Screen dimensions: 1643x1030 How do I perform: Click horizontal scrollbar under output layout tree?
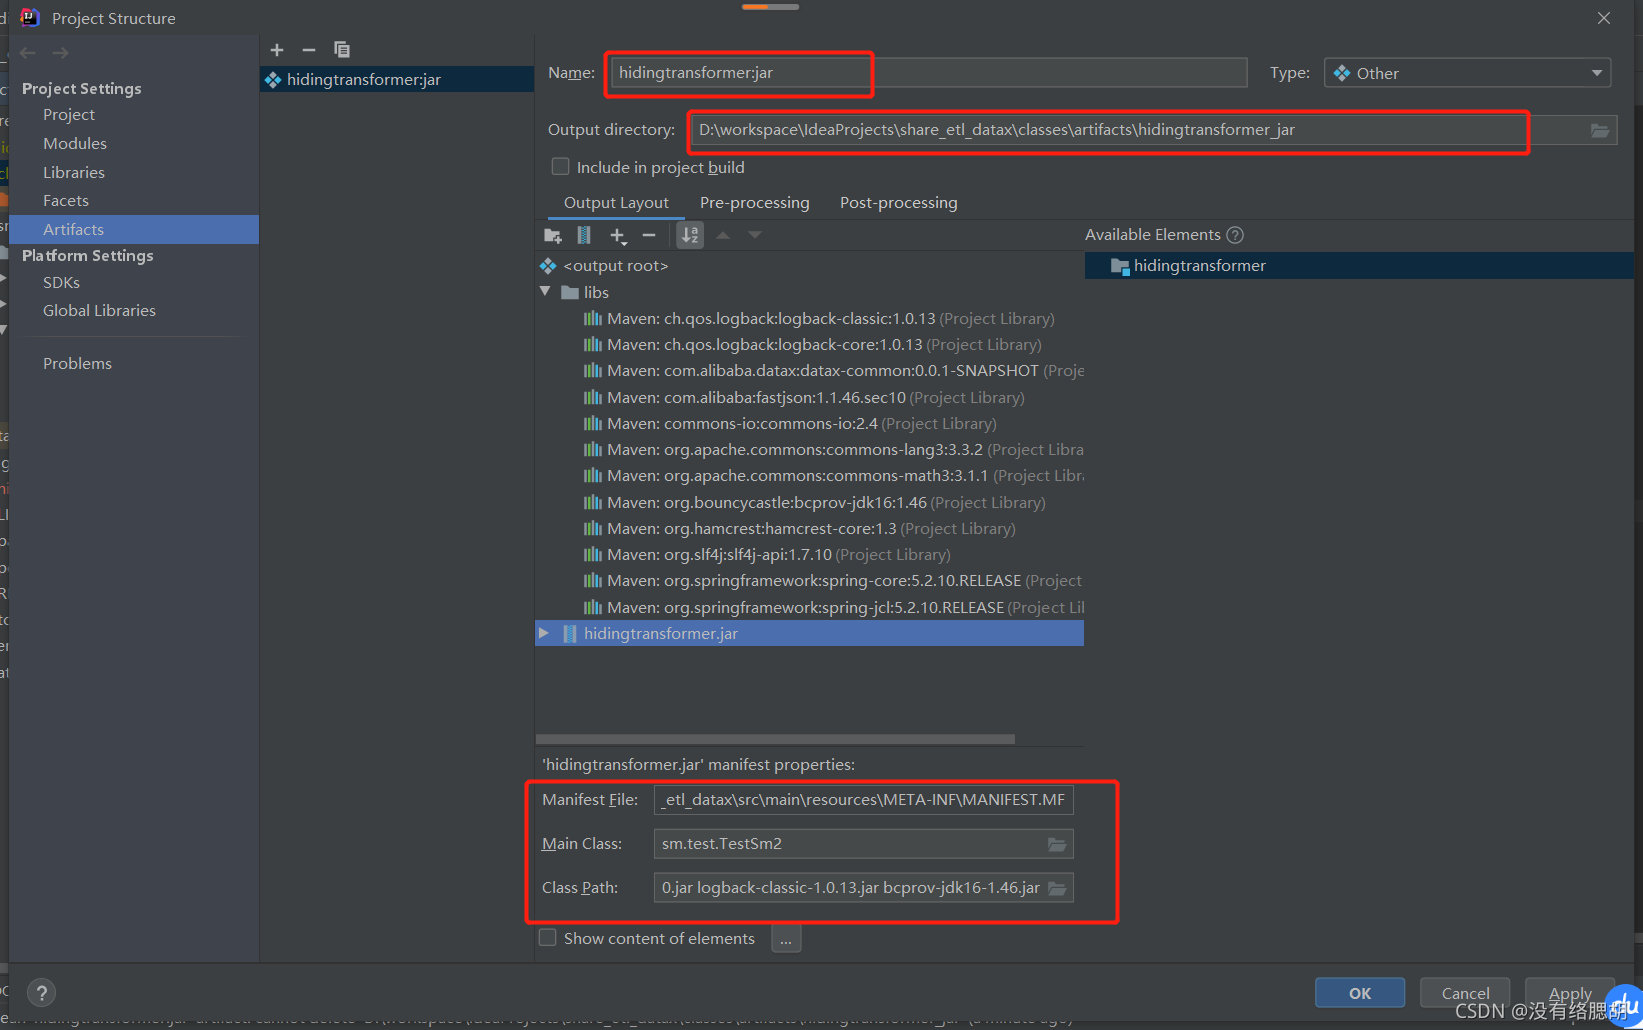[x=775, y=739]
